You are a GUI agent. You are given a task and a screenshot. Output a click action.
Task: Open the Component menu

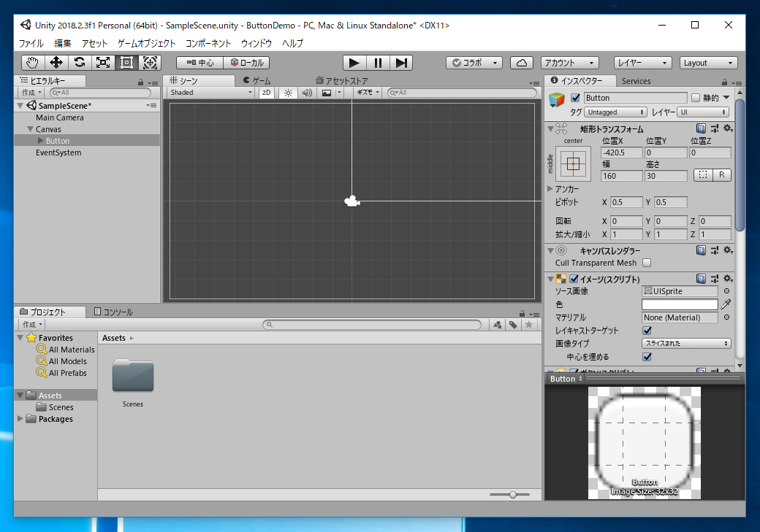(x=208, y=43)
